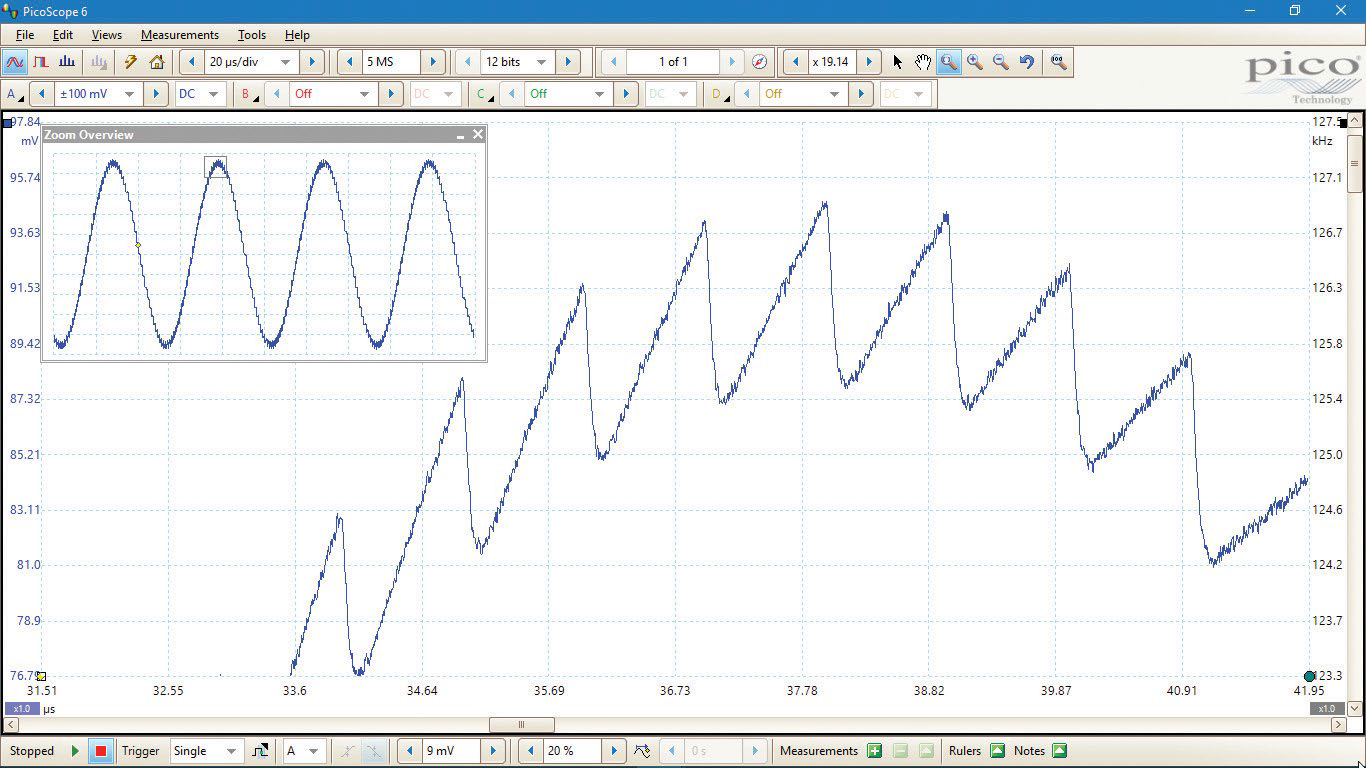The image size is (1366, 768).
Task: Open the Tools menu
Action: [251, 35]
